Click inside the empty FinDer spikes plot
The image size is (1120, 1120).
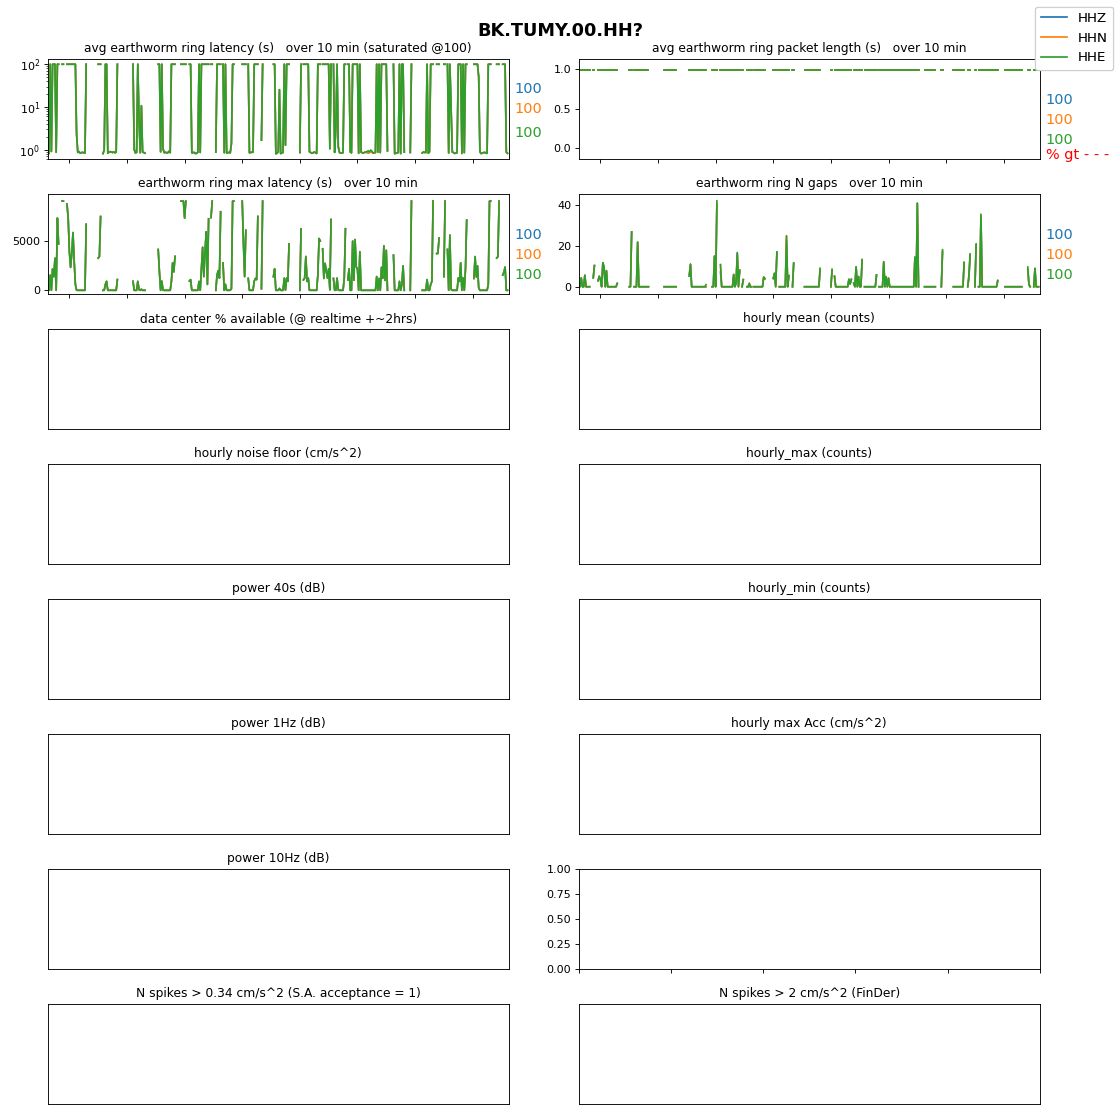tap(809, 1054)
